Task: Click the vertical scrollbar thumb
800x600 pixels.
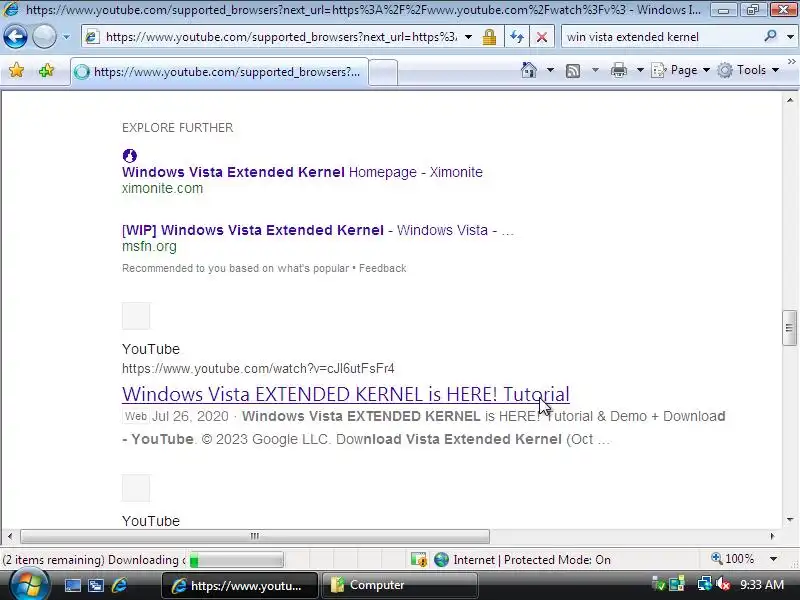Action: (790, 328)
